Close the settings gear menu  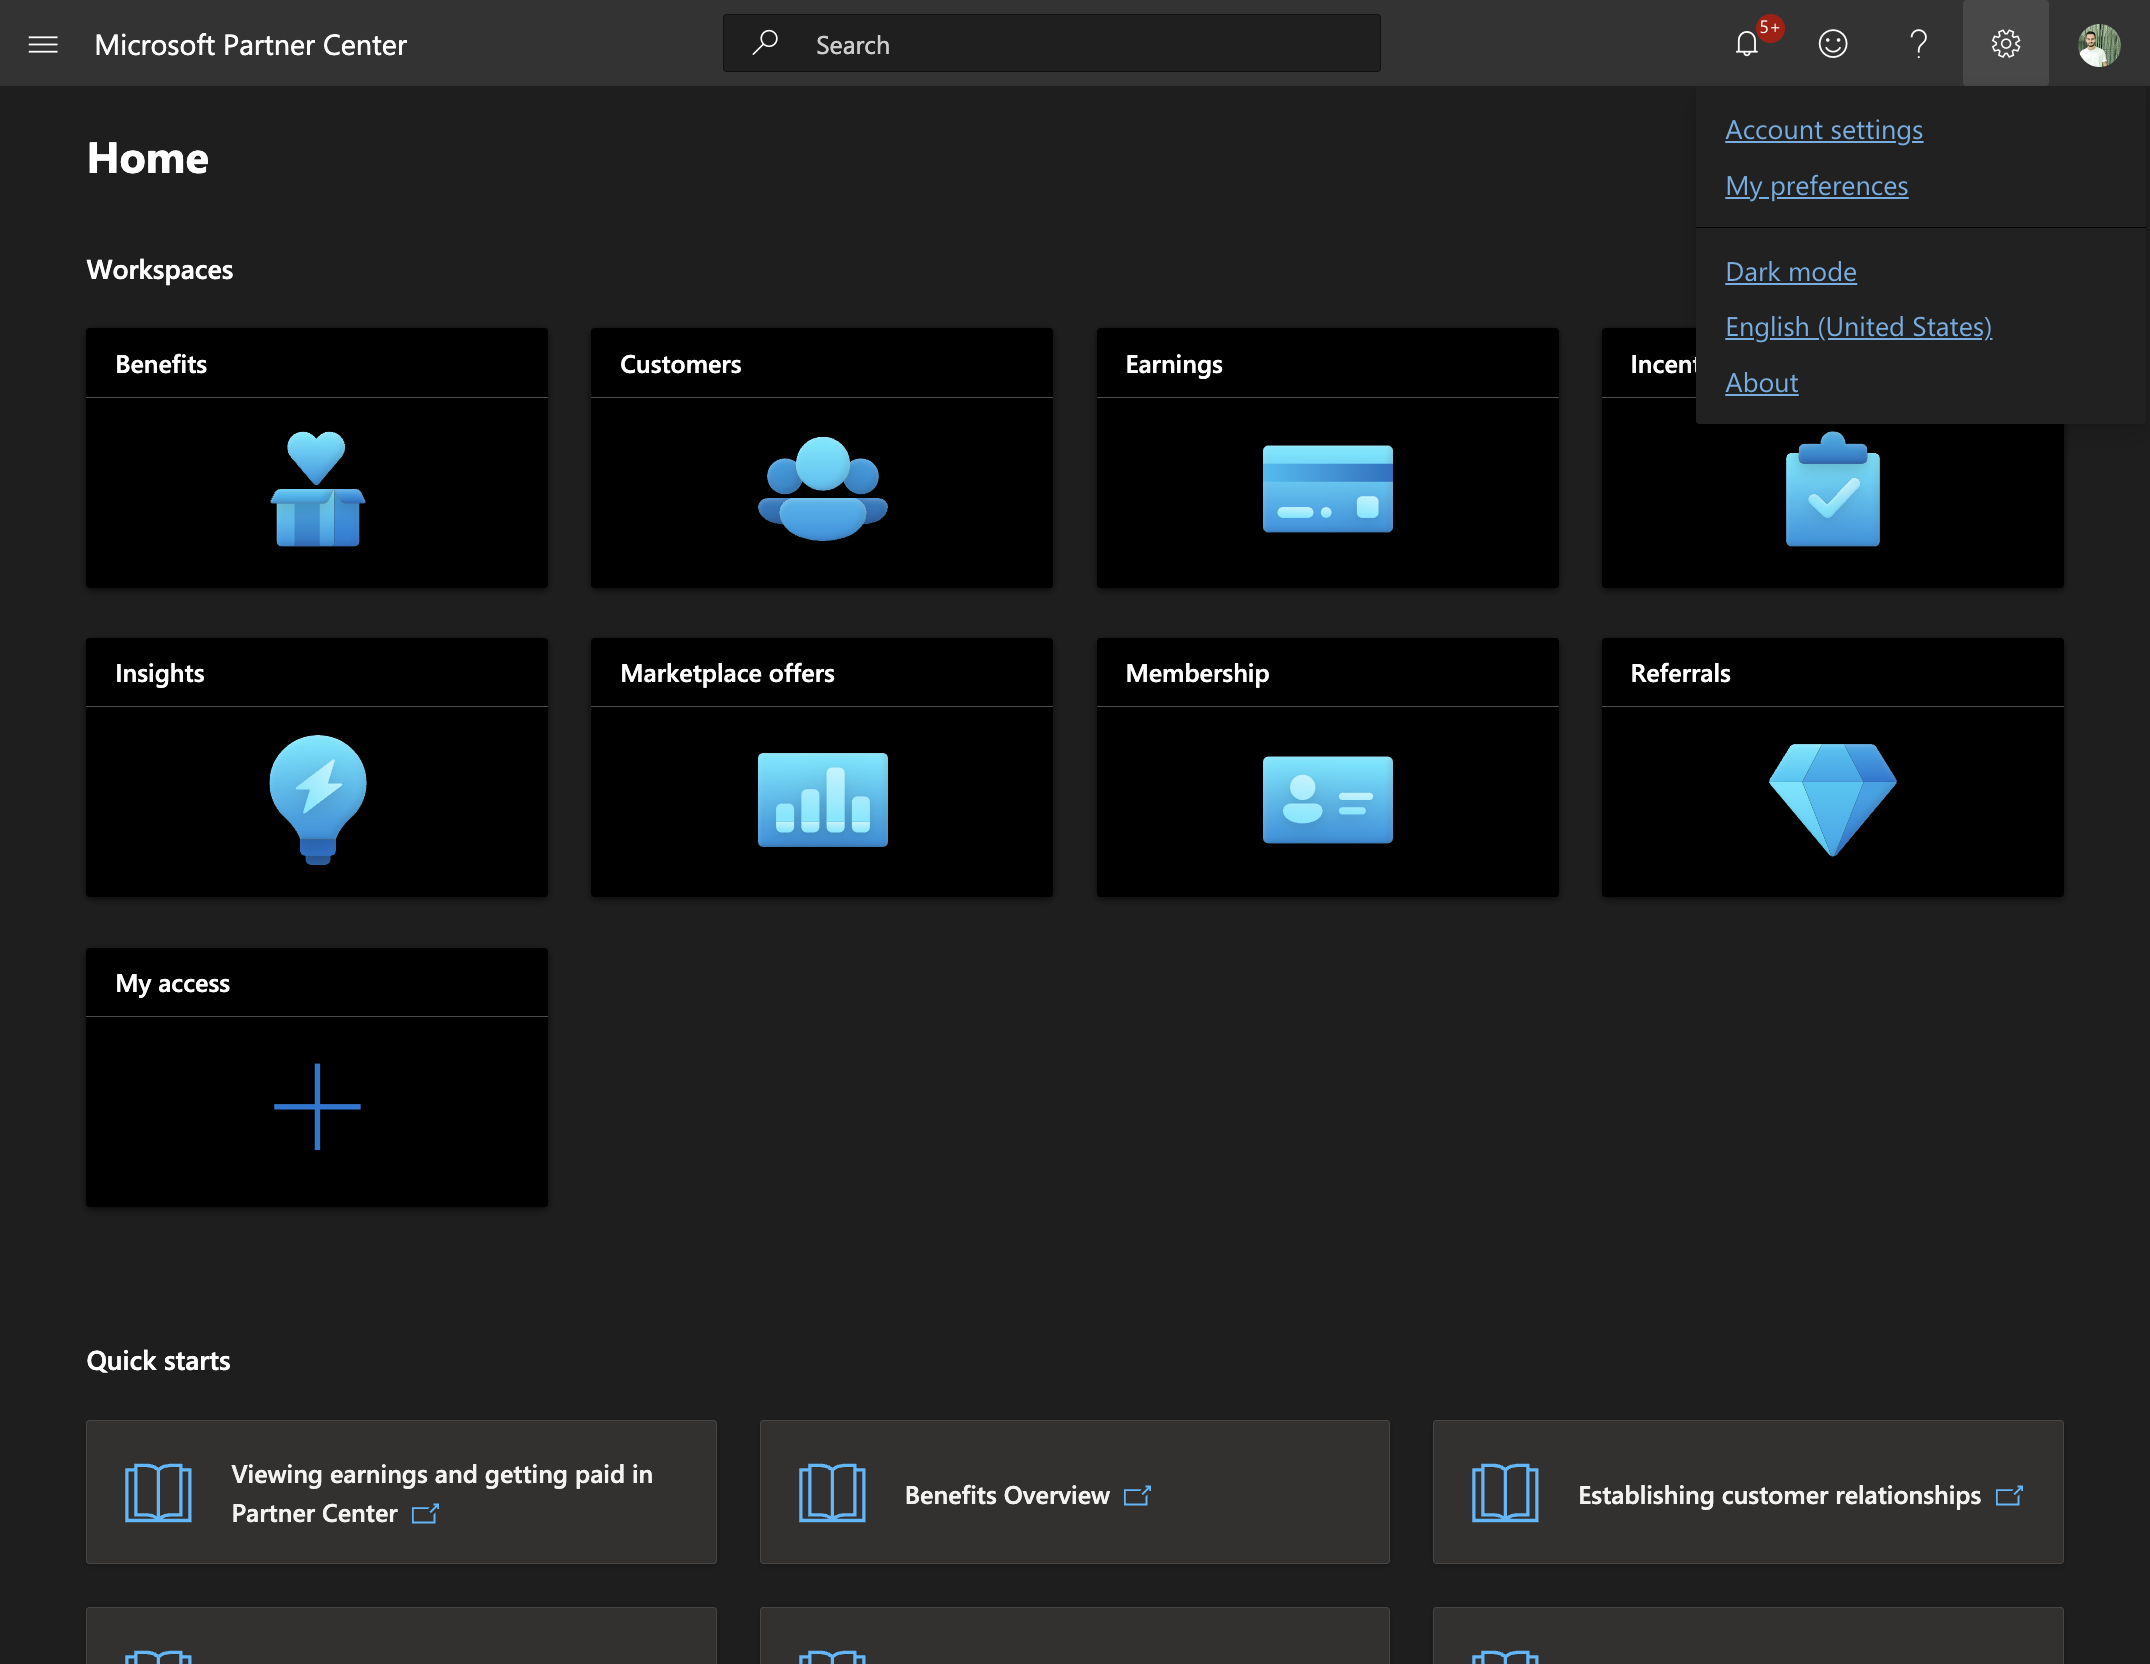click(x=2005, y=44)
